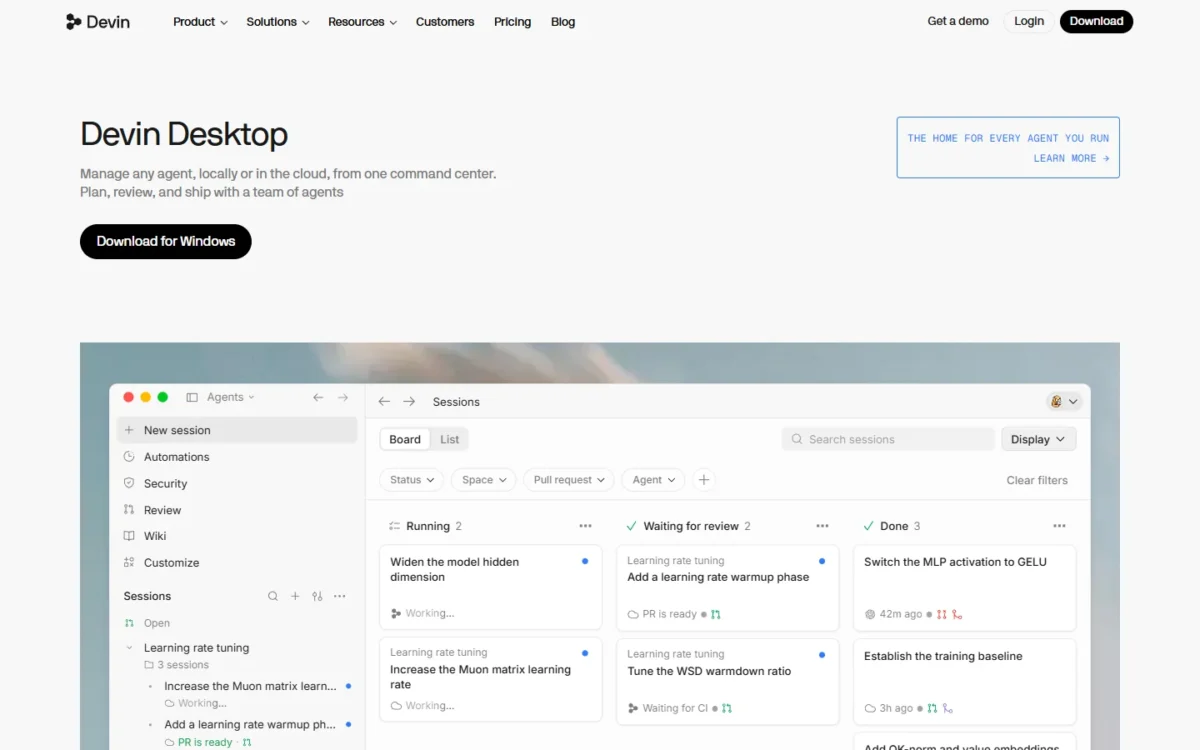Go back using arrow left of Sessions title
The height and width of the screenshot is (750, 1200).
[384, 401]
